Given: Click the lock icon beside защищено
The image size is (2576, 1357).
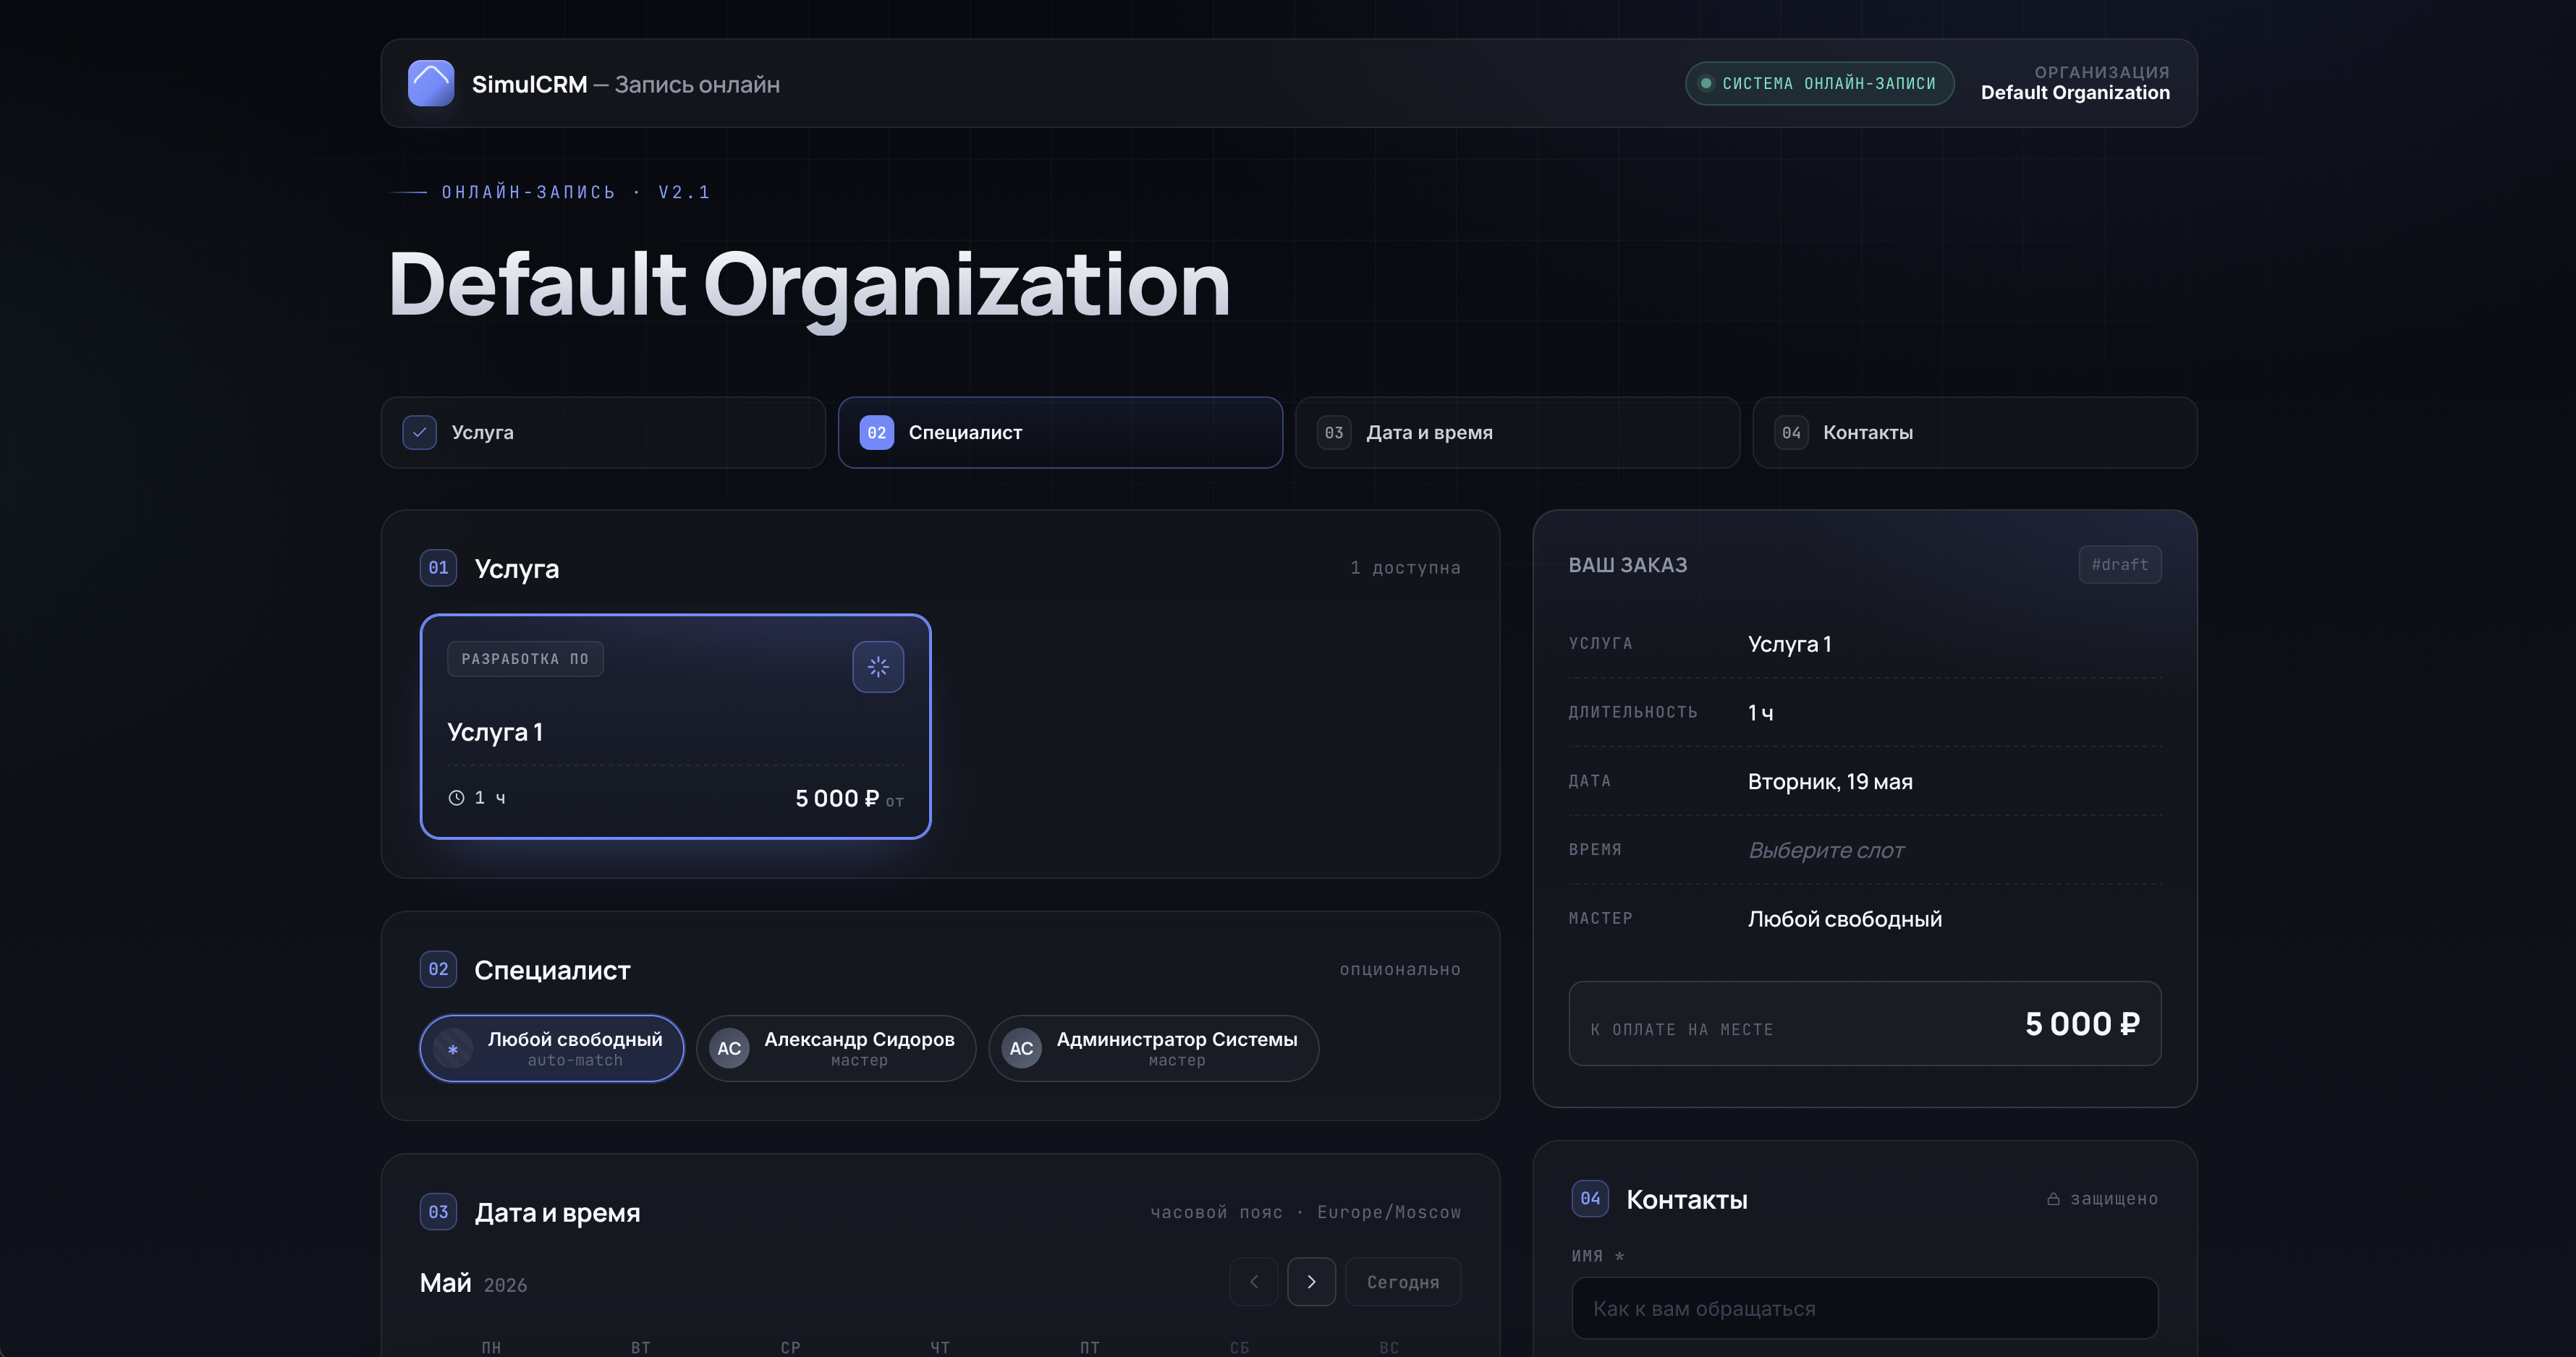Looking at the screenshot, I should click(x=2053, y=1198).
